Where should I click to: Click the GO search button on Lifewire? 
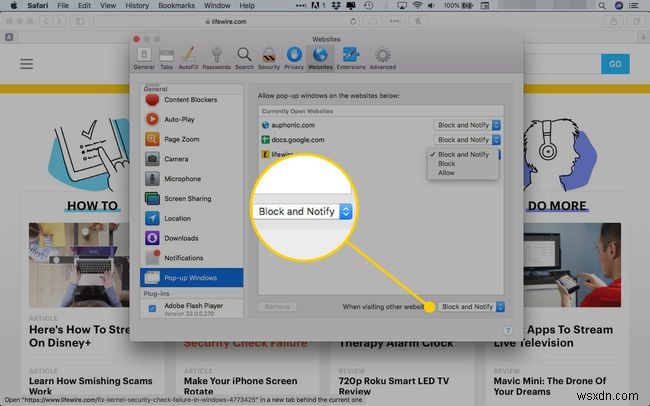[615, 64]
